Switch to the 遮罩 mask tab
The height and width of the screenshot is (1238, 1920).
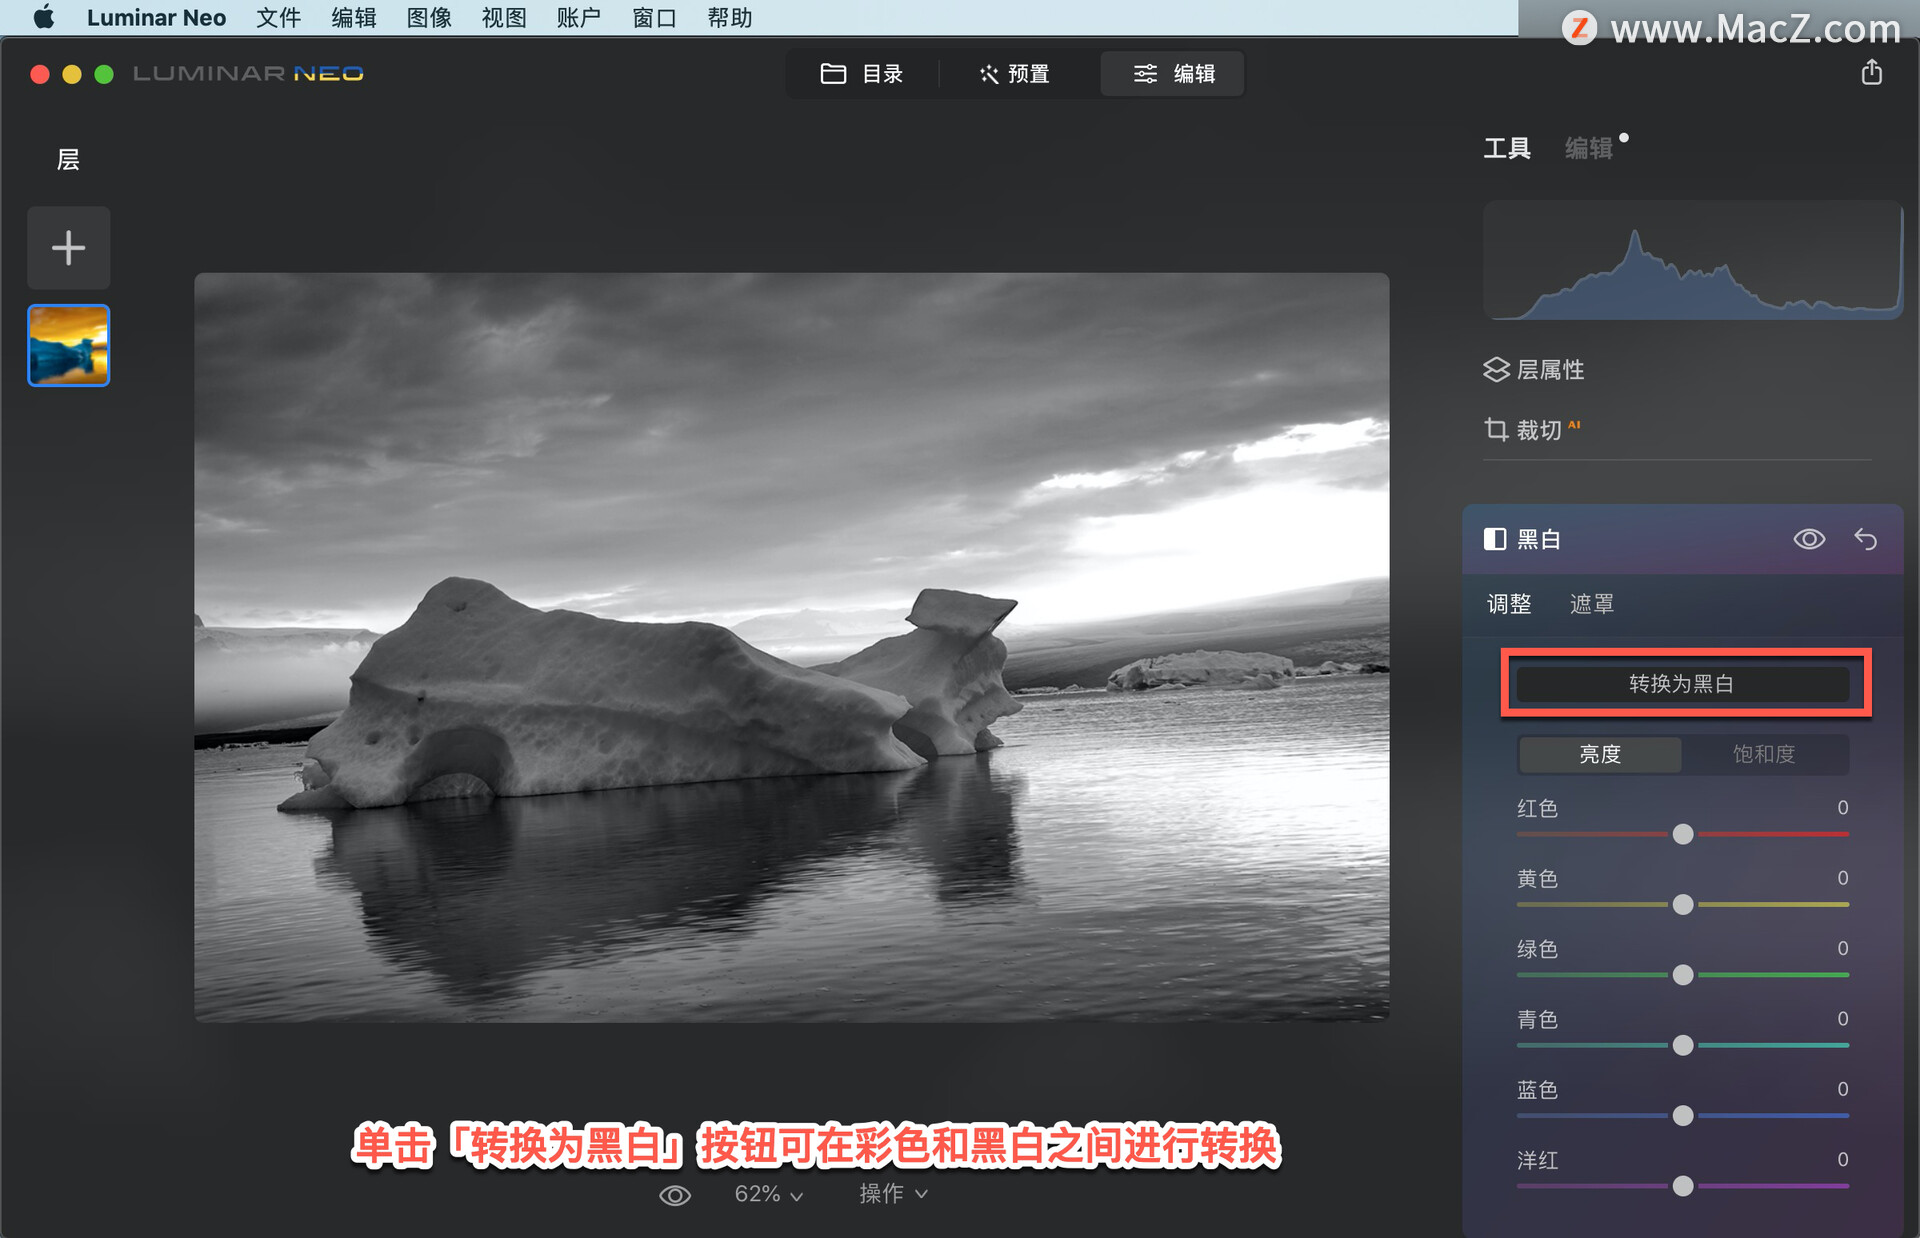pos(1592,604)
